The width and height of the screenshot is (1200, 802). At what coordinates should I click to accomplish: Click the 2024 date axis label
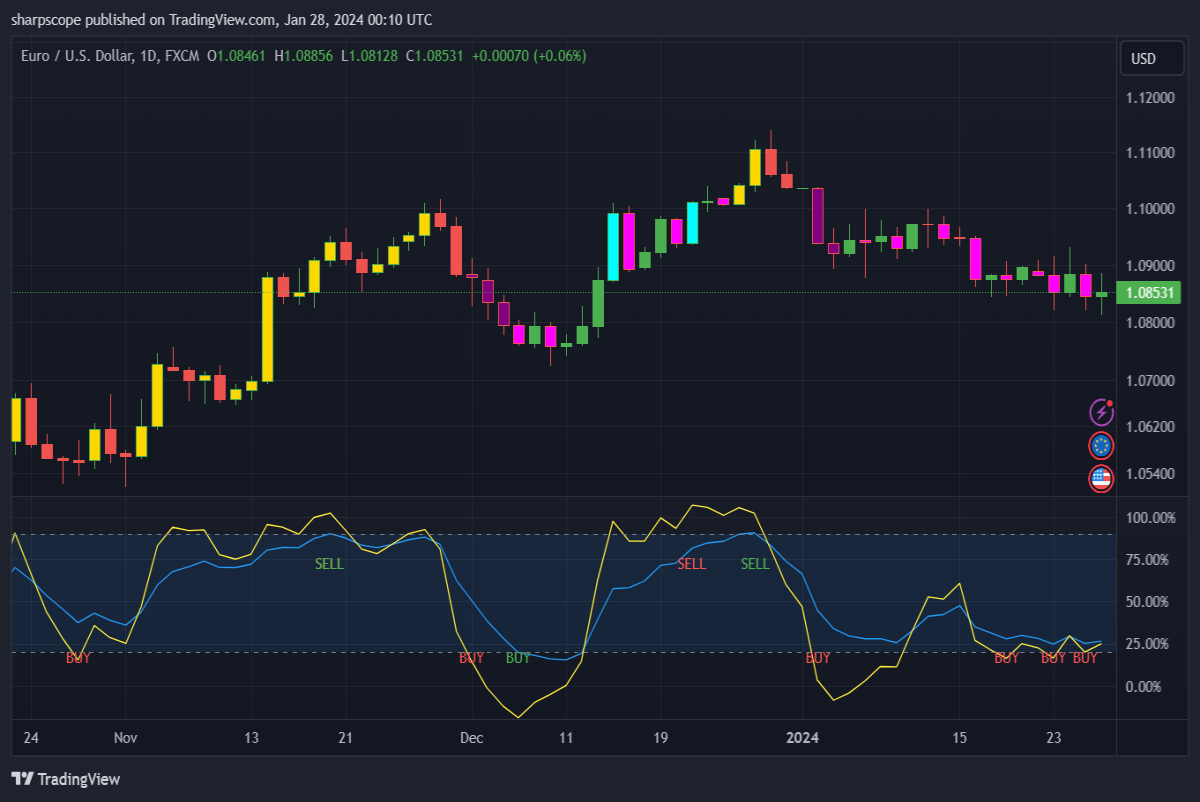[802, 738]
